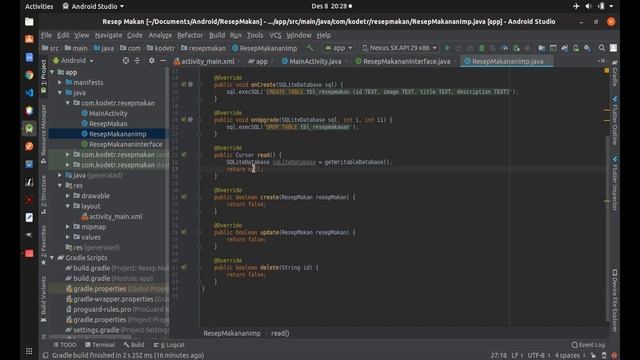Open Show Applications grid in dock
This screenshot has width=640, height=360.
pos(29,351)
